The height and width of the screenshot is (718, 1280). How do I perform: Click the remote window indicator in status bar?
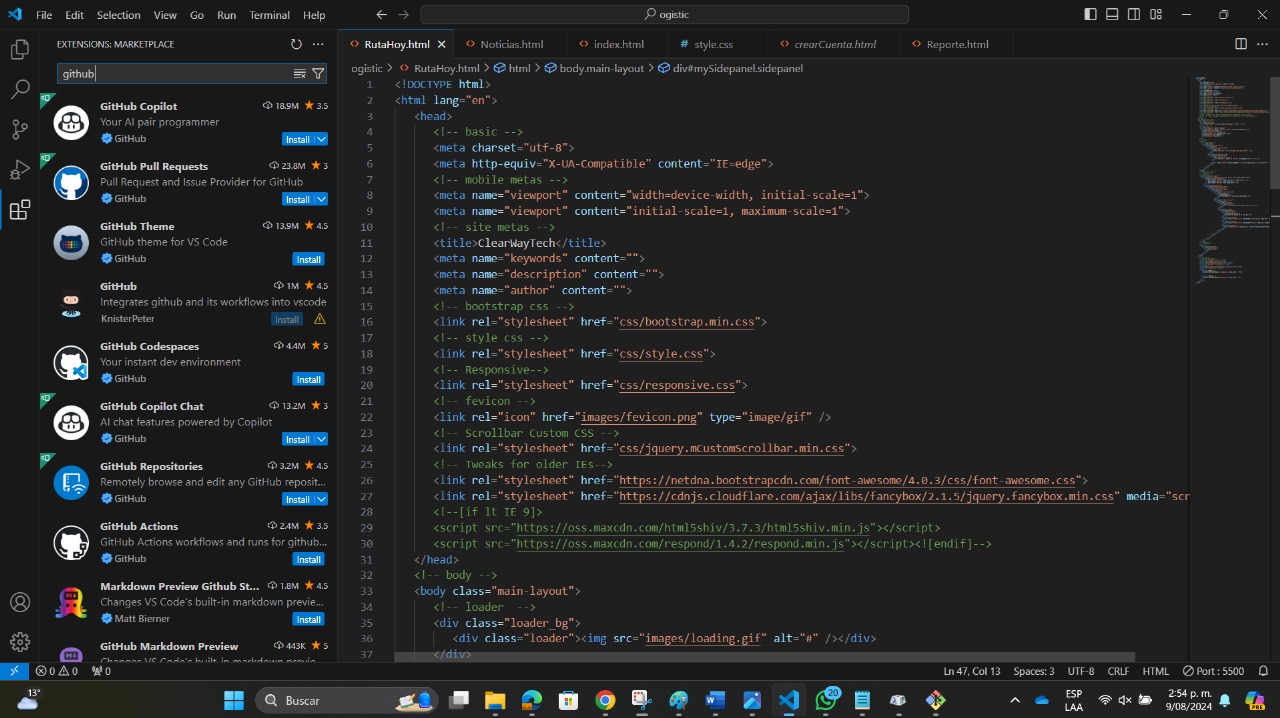[14, 671]
